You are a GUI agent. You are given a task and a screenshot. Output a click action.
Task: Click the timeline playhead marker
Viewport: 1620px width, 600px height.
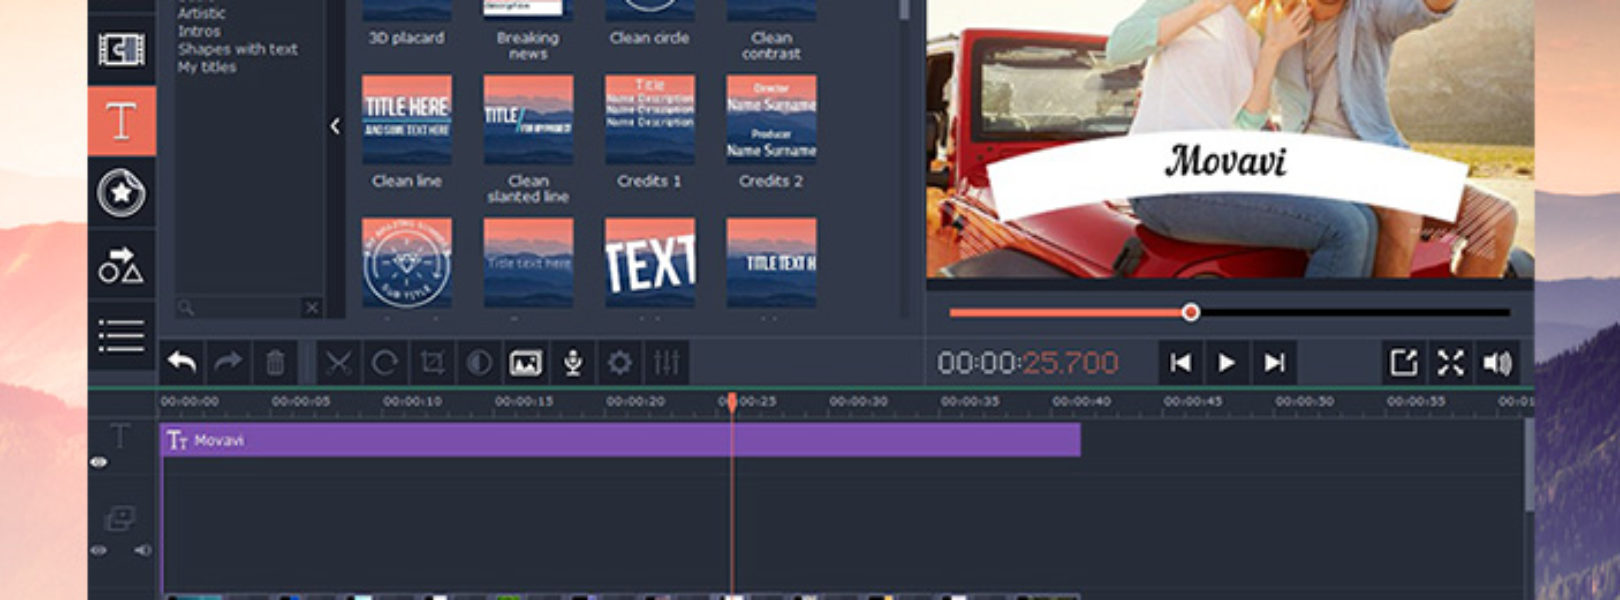point(732,402)
